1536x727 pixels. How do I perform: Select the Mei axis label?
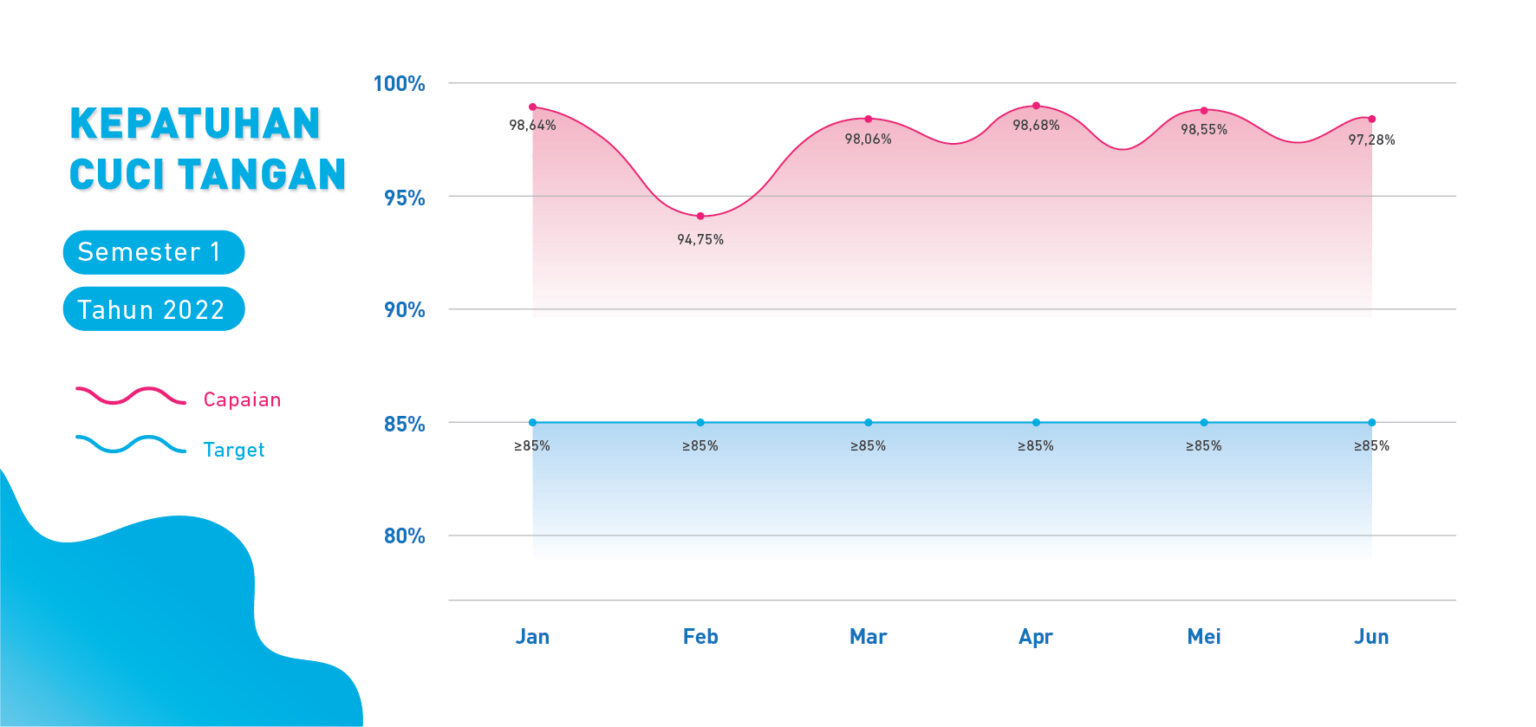coord(1204,637)
